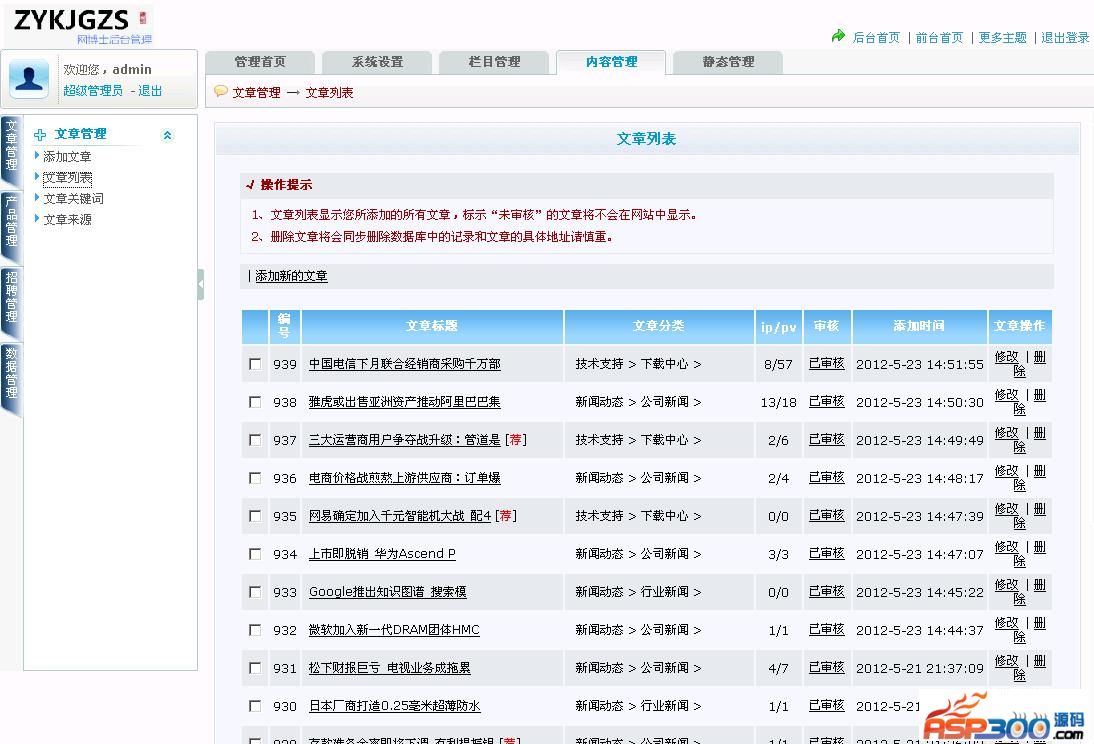
Task: Select checkbox for article 936
Action: (255, 478)
